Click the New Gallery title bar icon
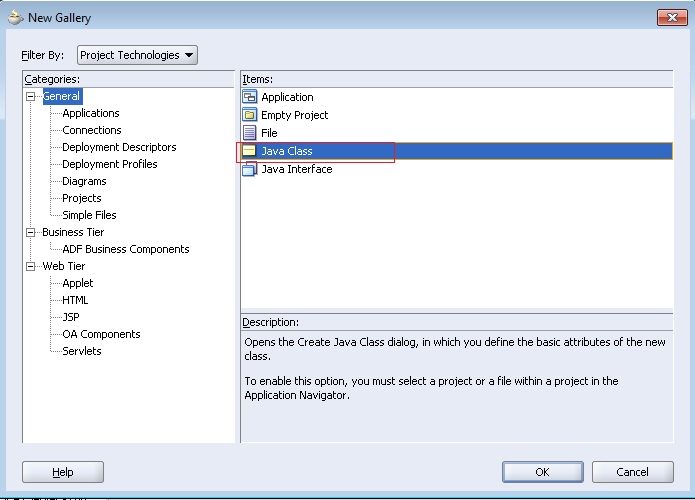 coord(15,17)
